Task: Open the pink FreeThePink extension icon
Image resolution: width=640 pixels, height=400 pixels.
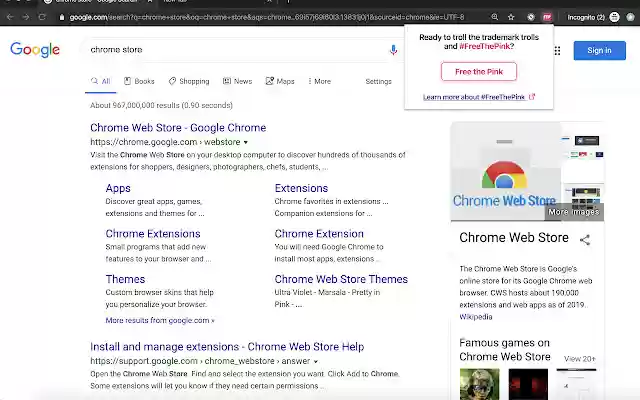Action: (x=547, y=17)
